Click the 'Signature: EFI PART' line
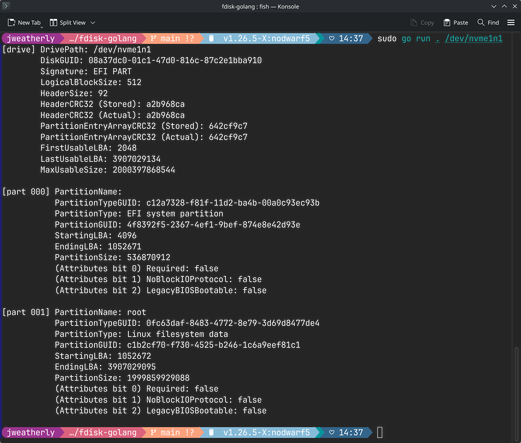521x443 pixels. pos(86,71)
